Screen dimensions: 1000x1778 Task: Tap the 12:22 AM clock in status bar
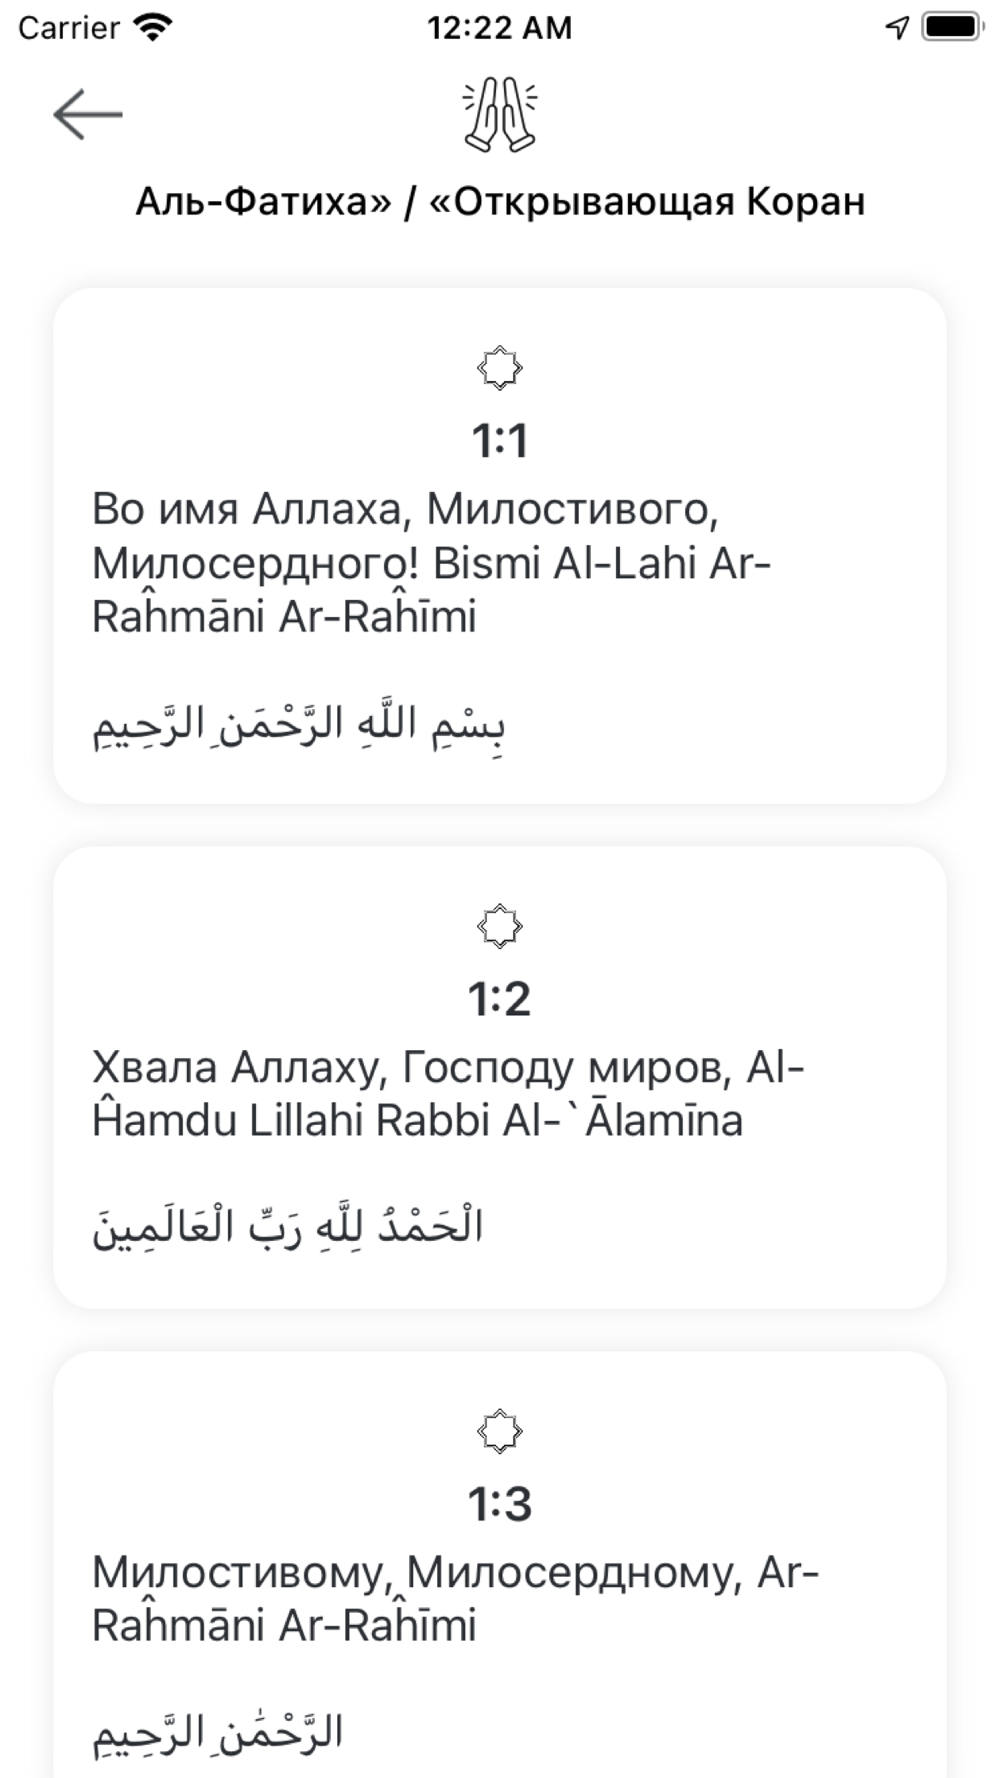coord(500,27)
